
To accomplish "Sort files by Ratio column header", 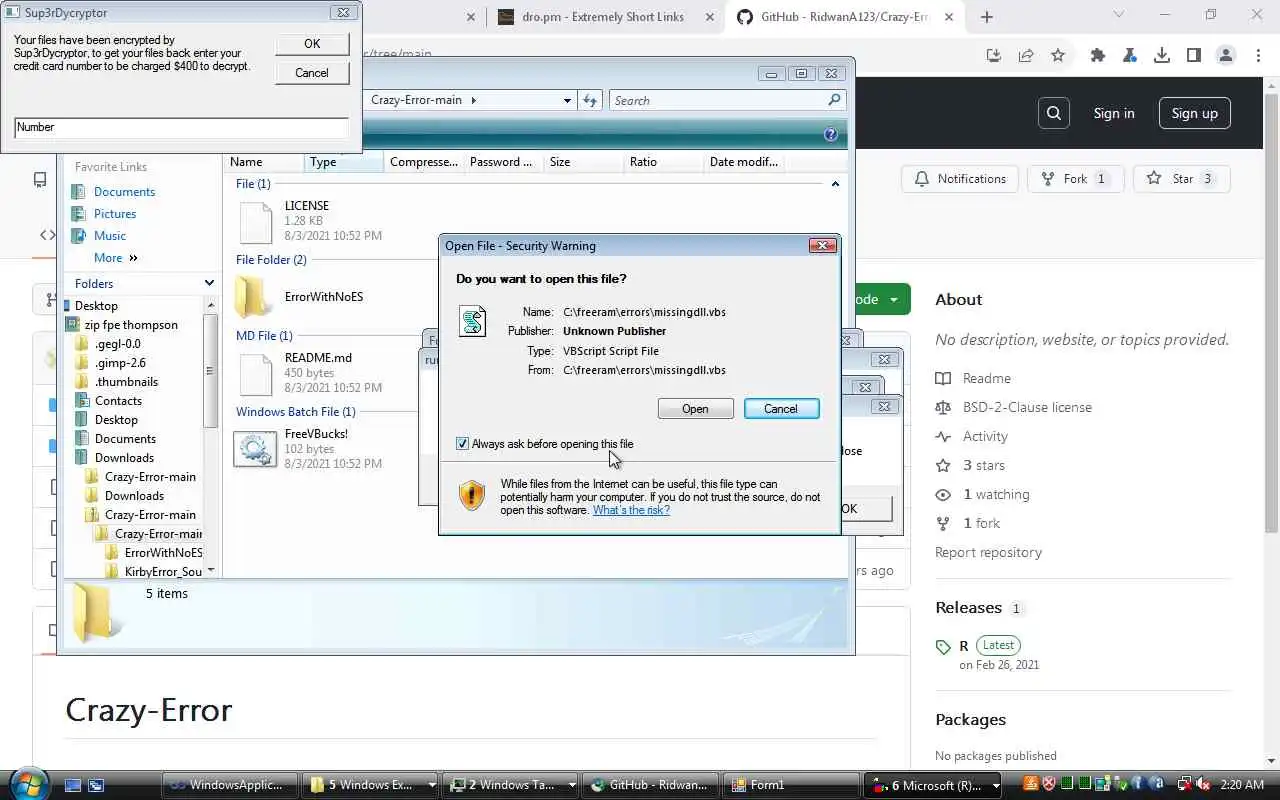I will 664,162.
